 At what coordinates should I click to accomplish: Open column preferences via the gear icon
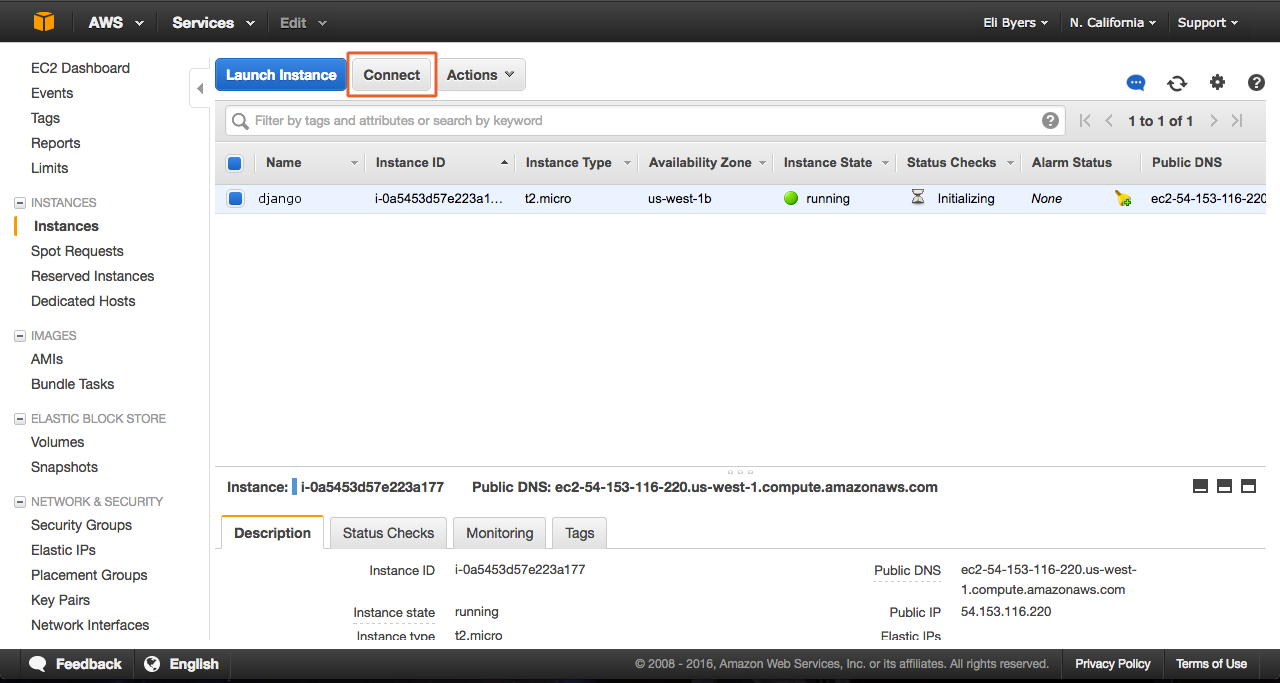click(x=1217, y=83)
